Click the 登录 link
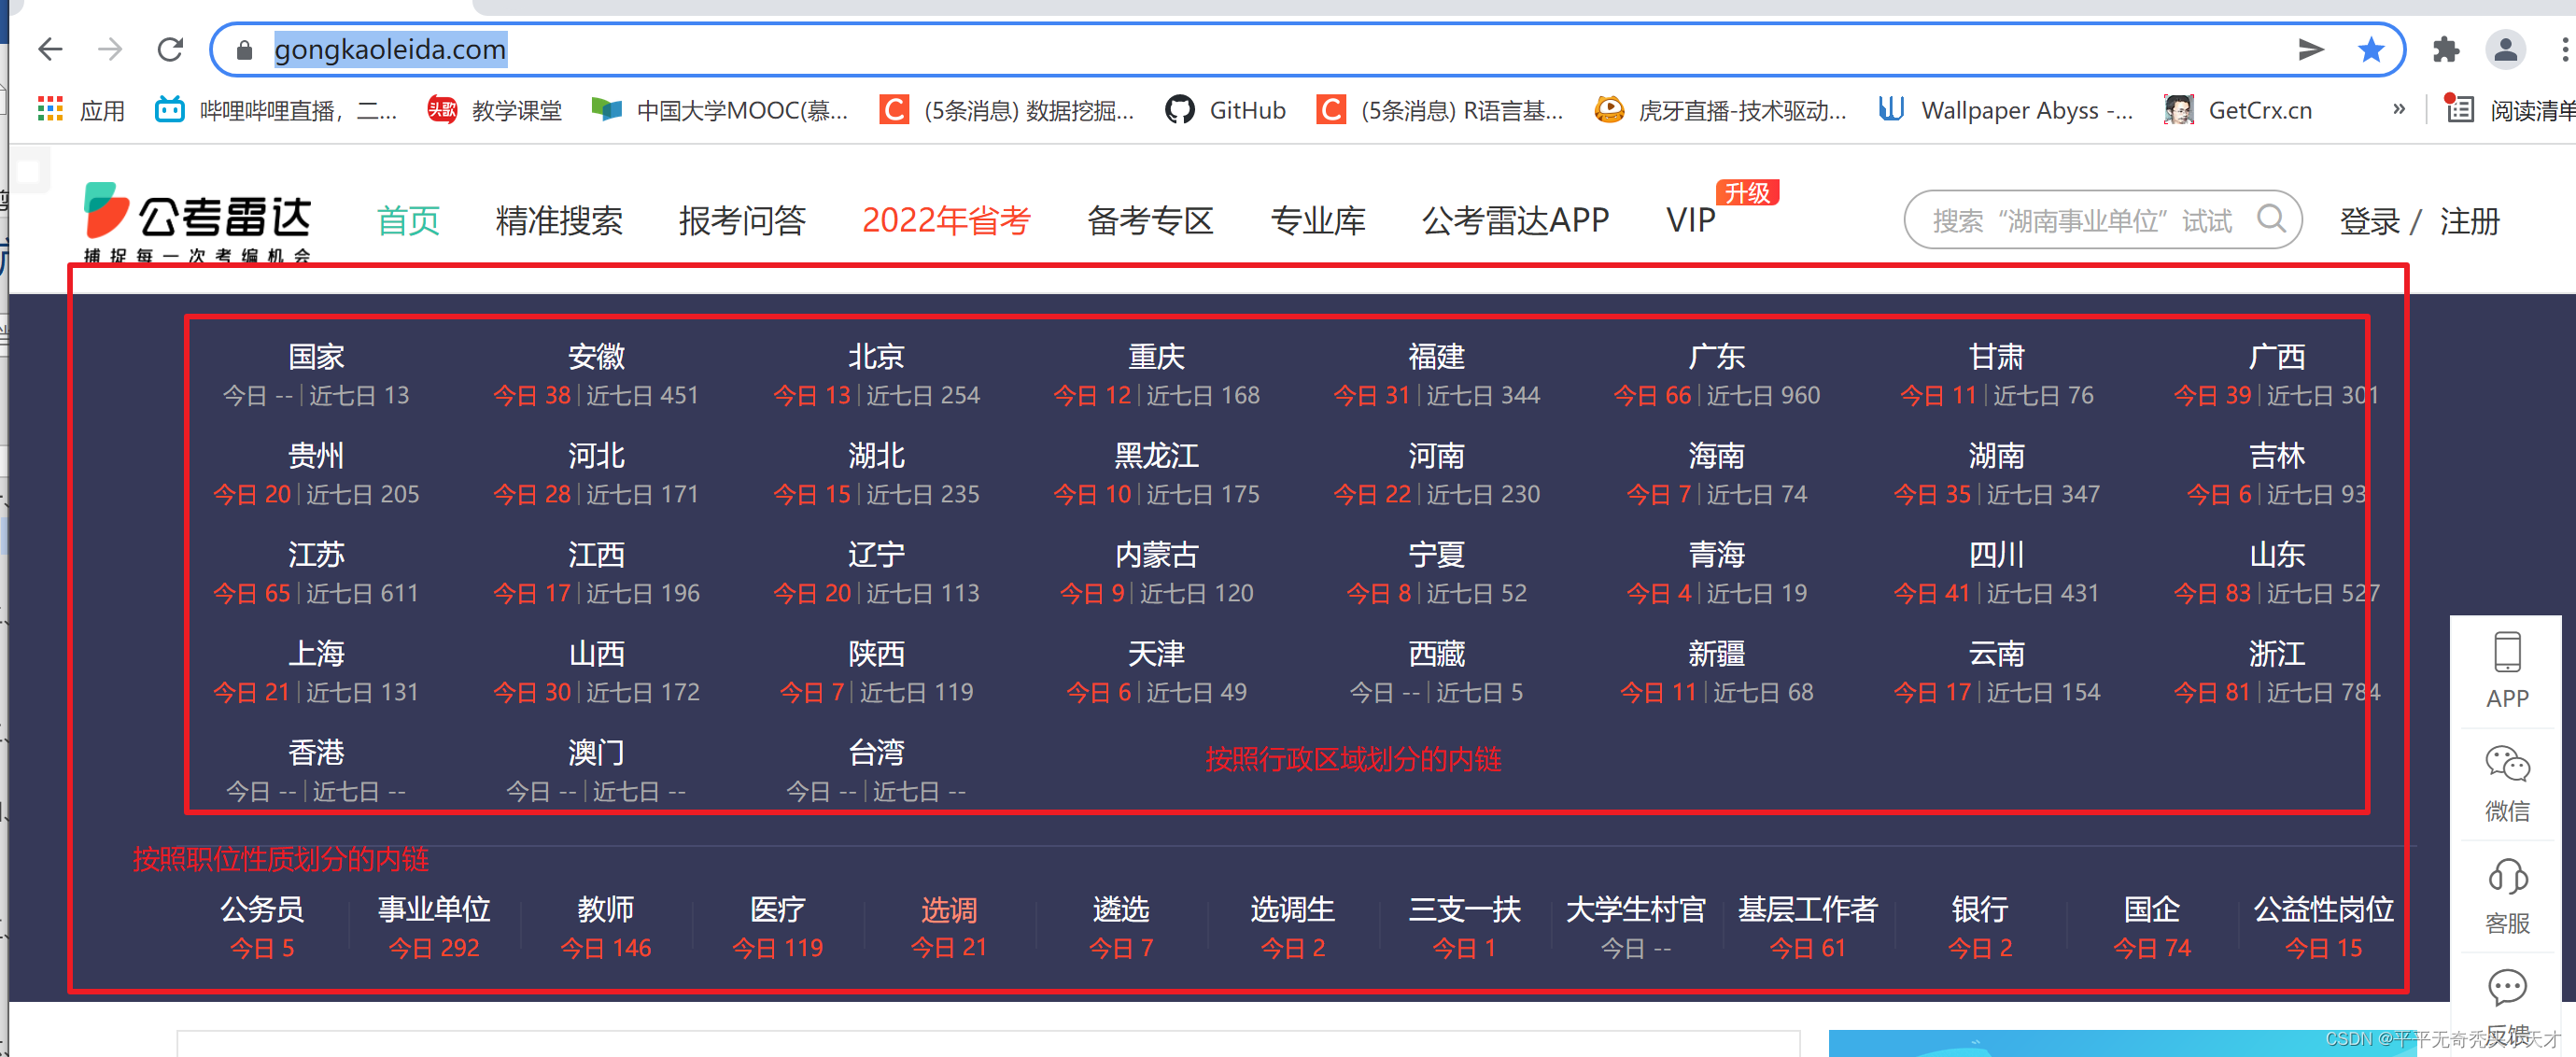2576x1057 pixels. click(x=2369, y=220)
